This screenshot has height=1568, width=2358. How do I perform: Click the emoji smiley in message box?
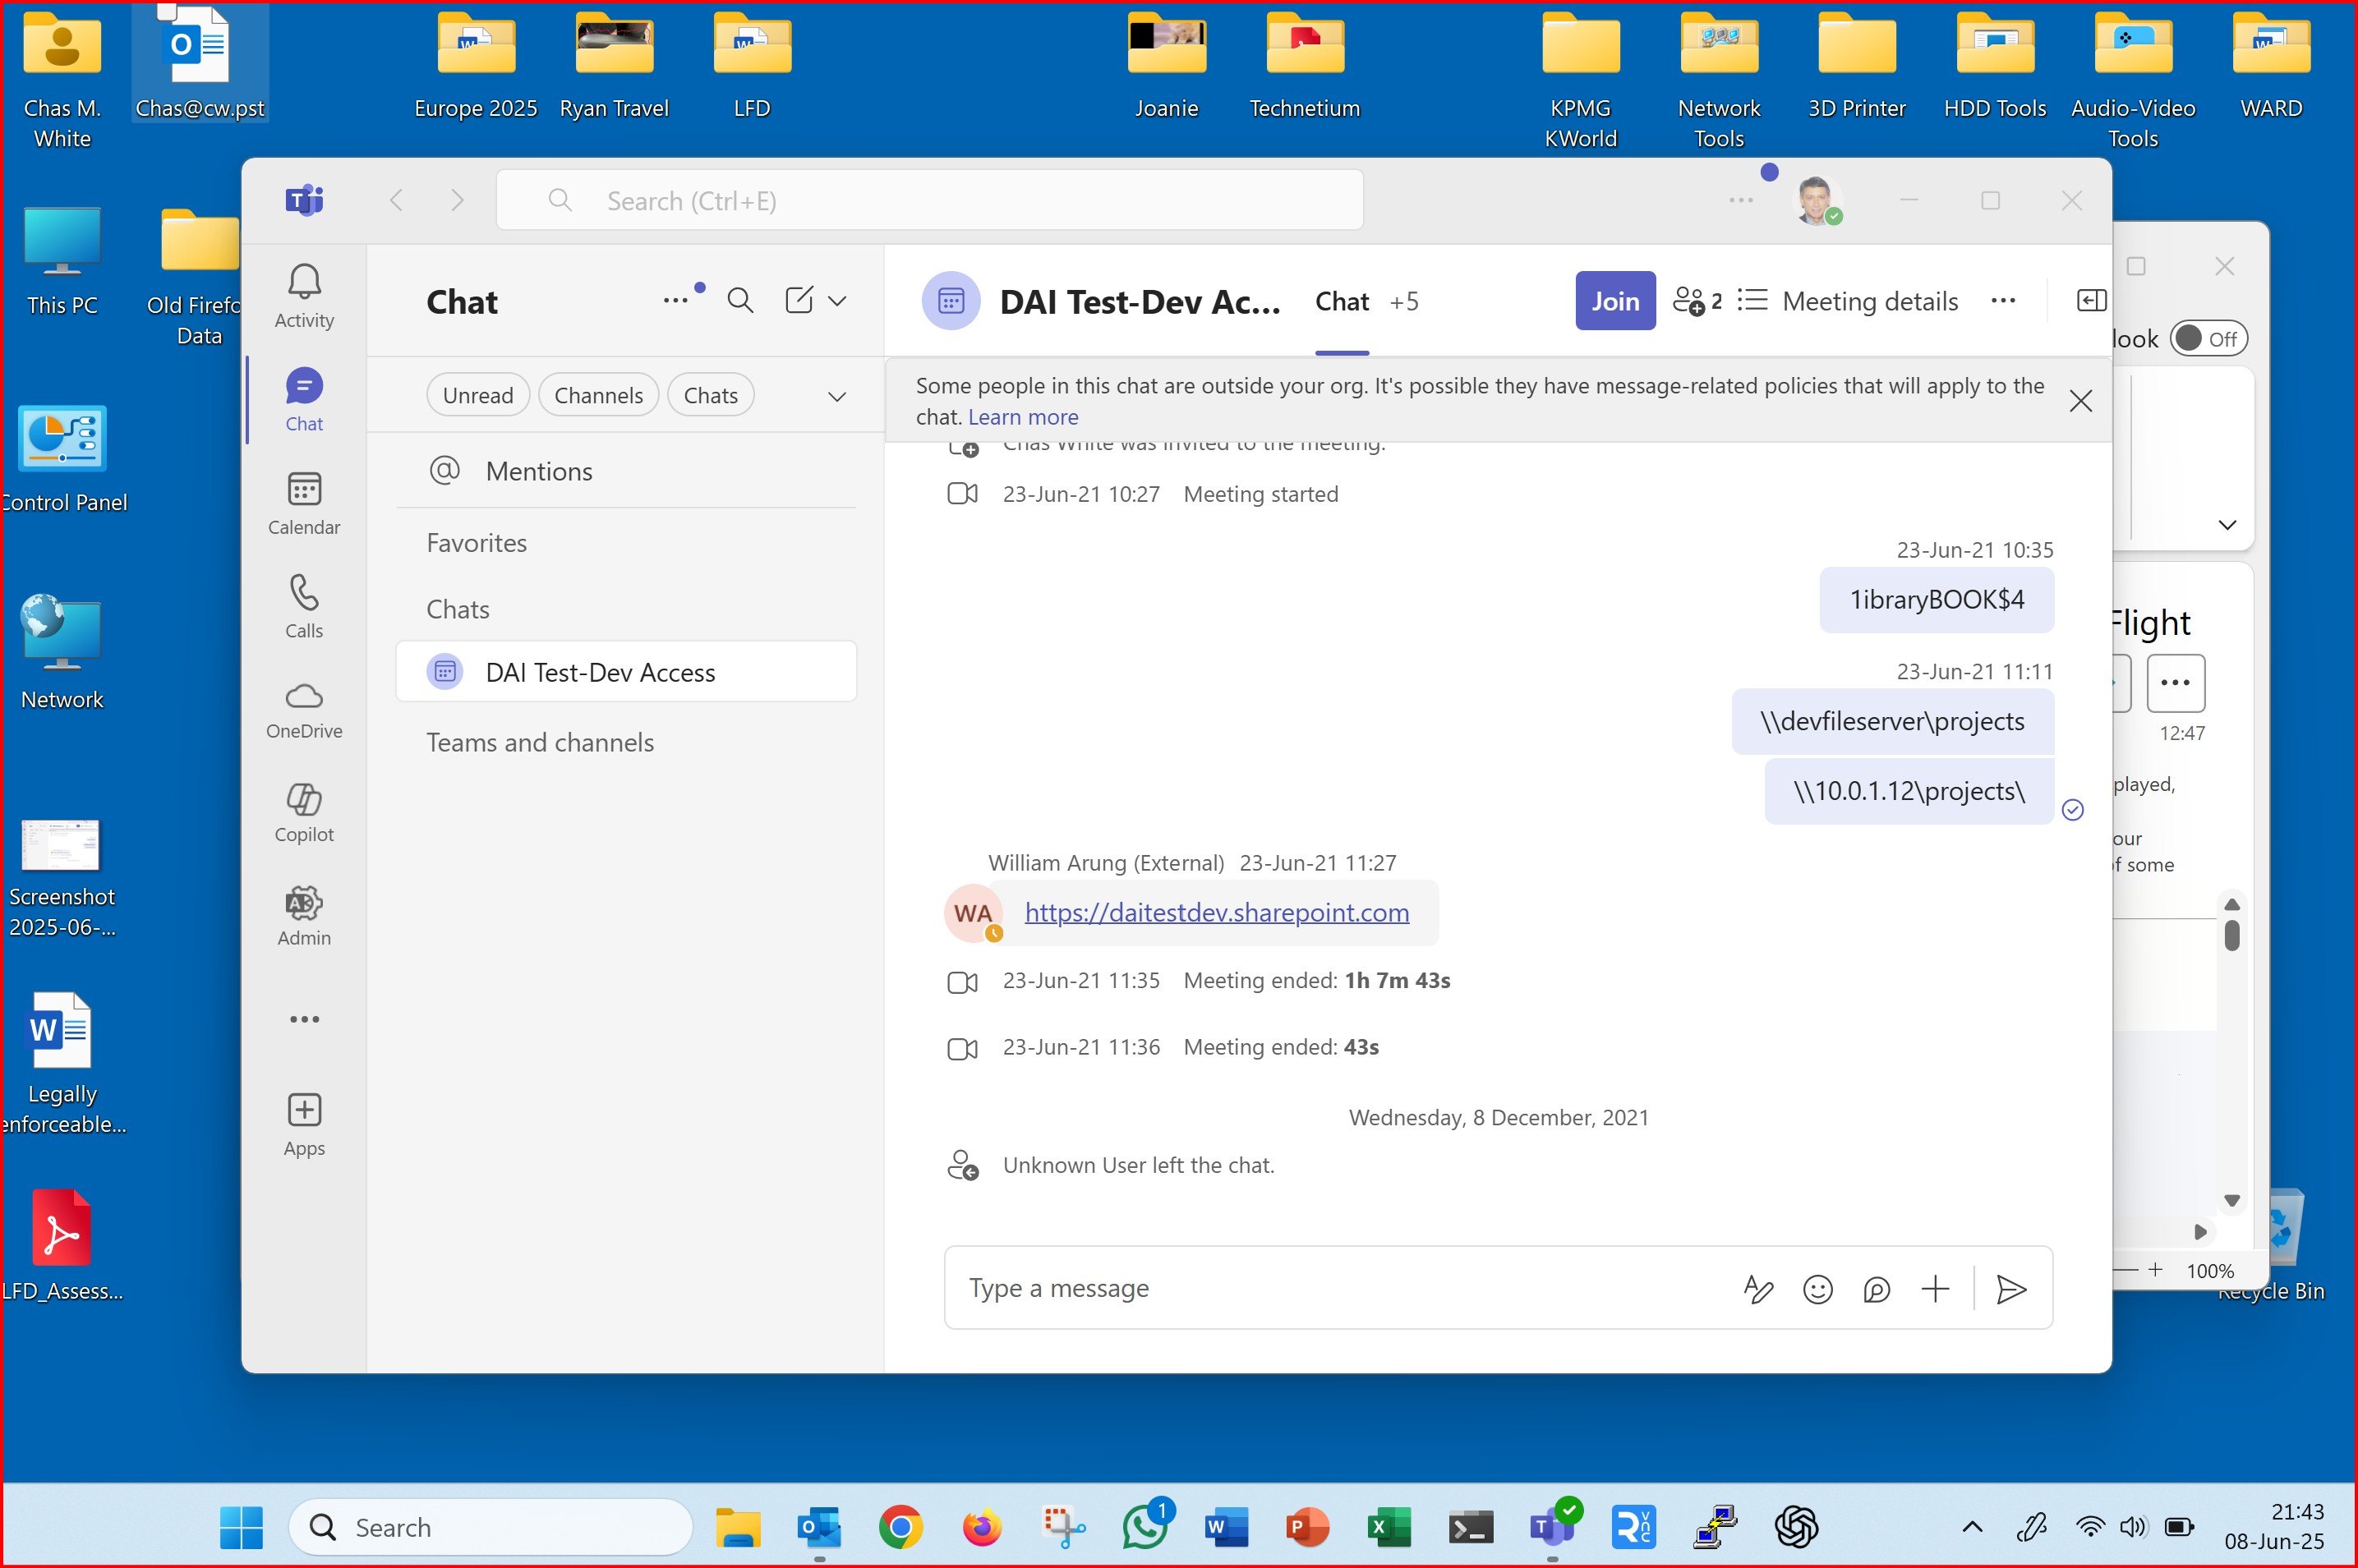pyautogui.click(x=1817, y=1289)
